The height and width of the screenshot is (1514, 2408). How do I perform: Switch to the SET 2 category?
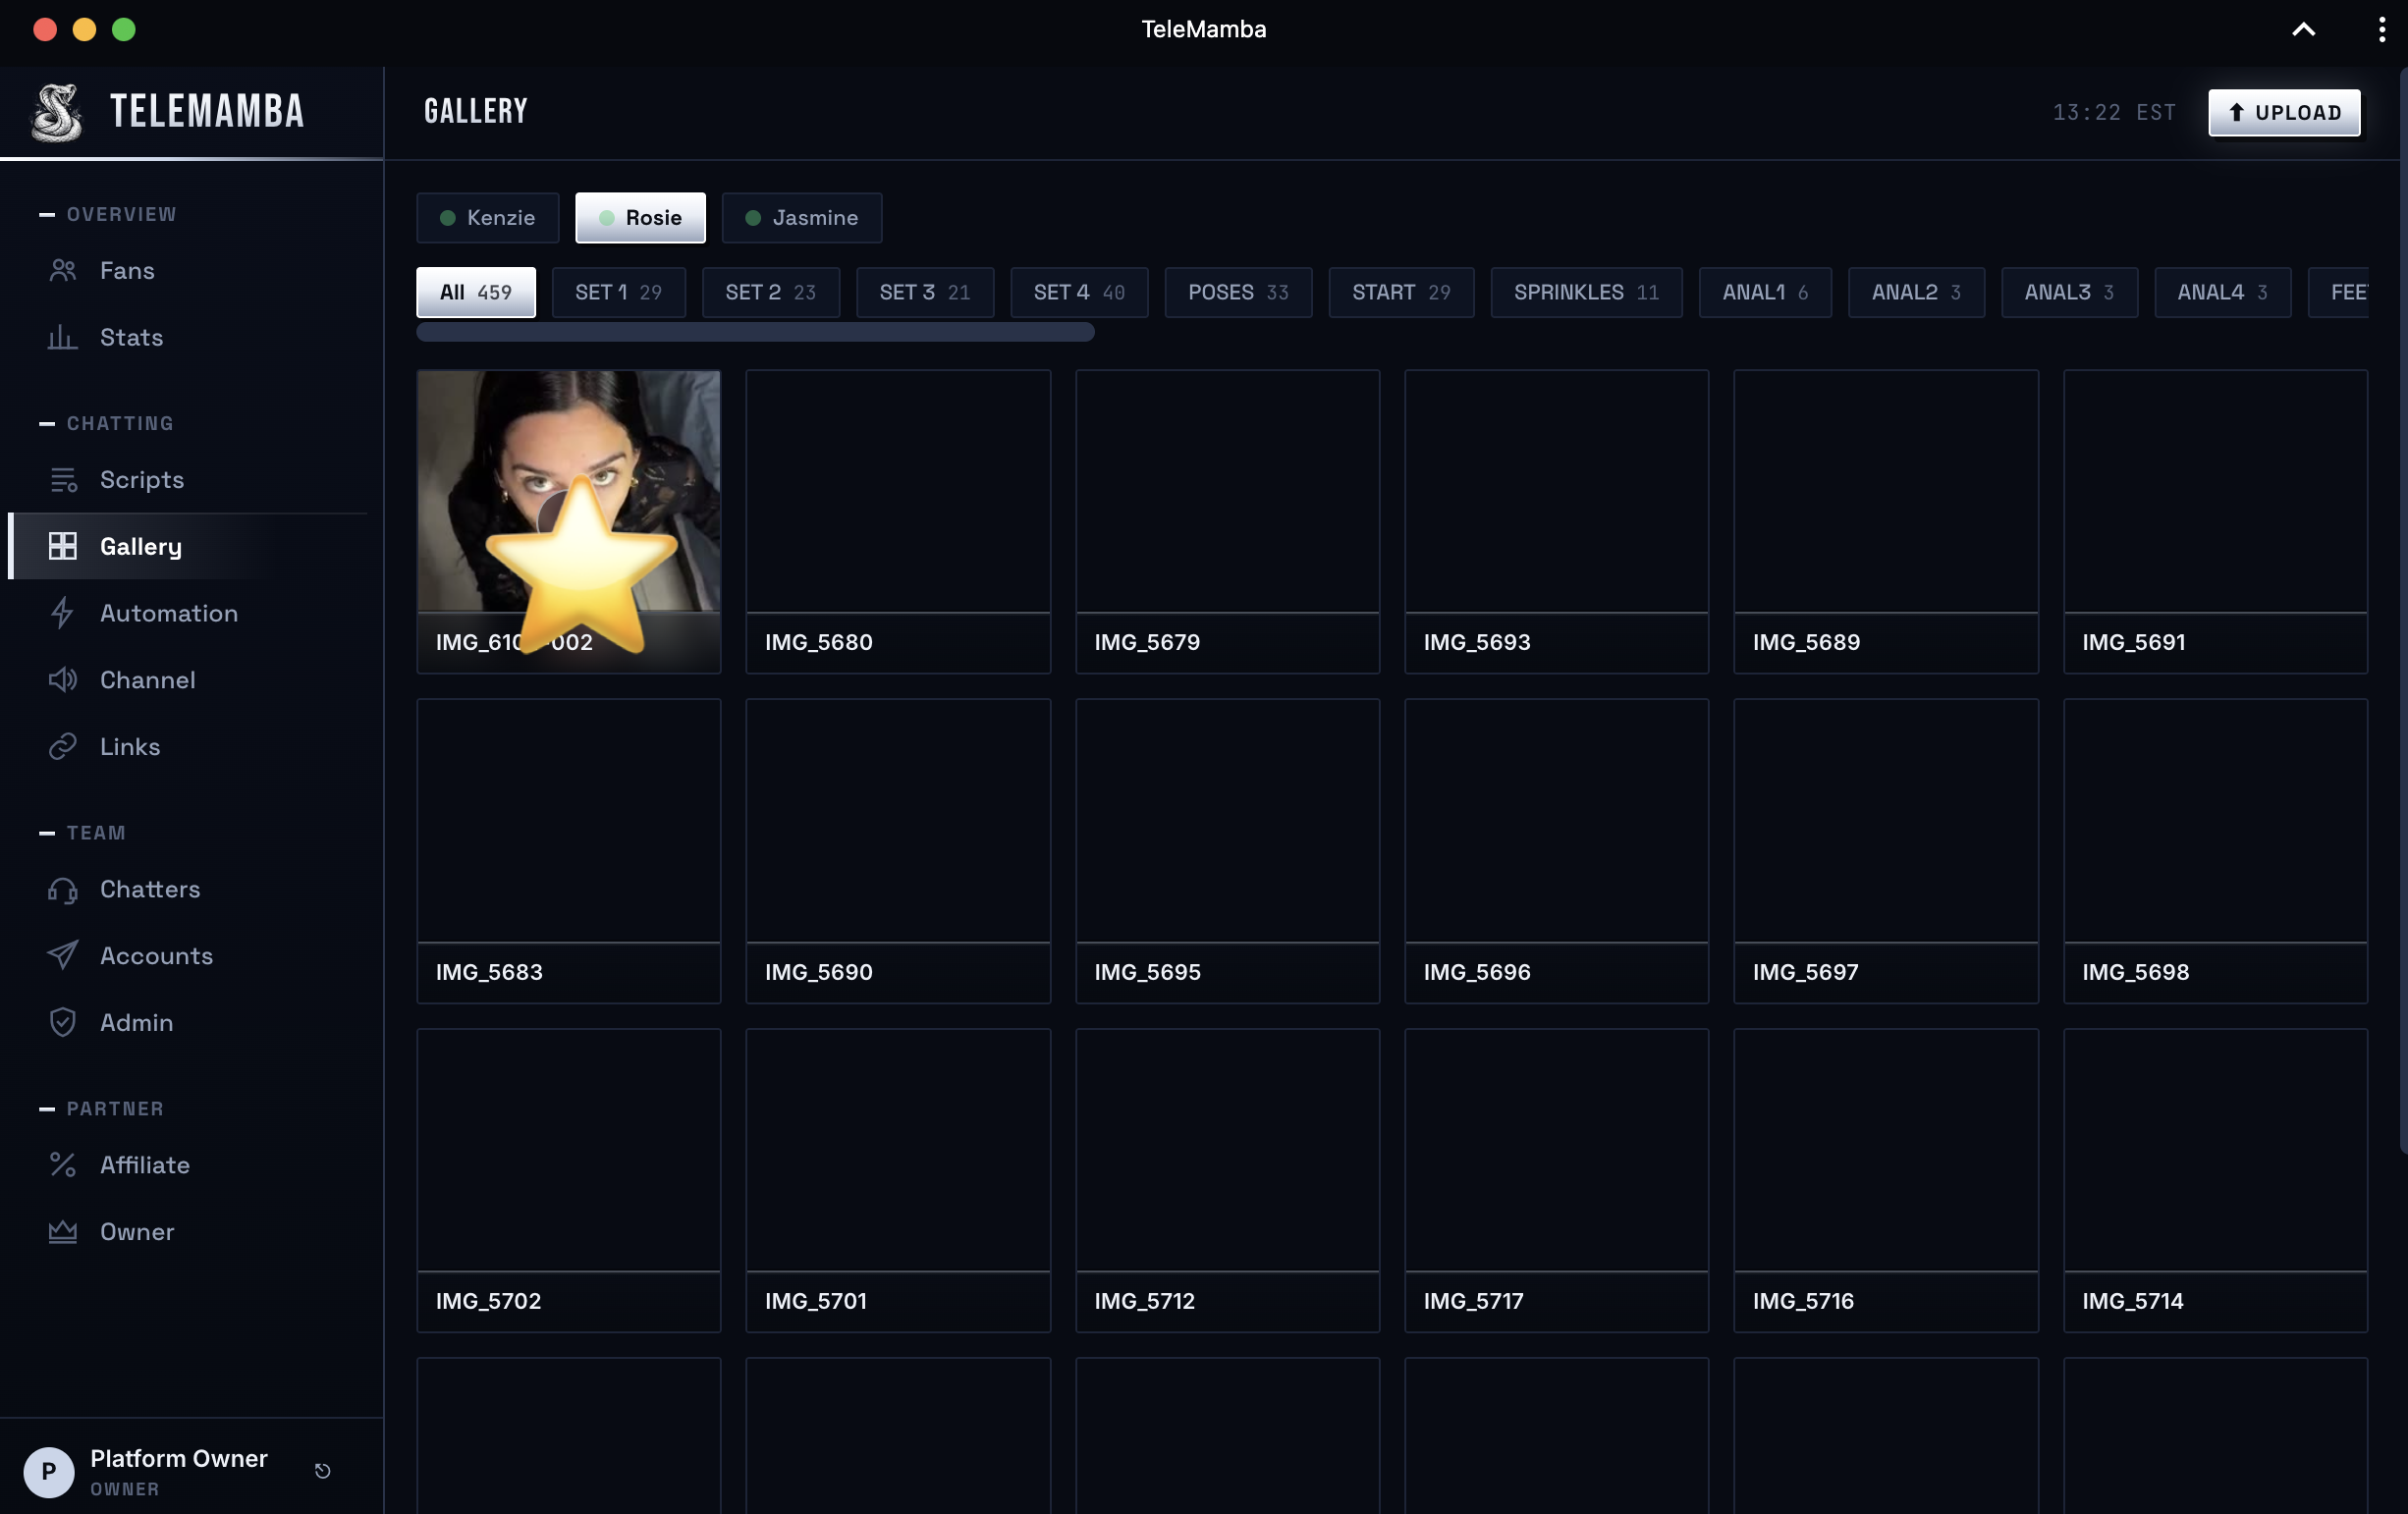pos(771,293)
